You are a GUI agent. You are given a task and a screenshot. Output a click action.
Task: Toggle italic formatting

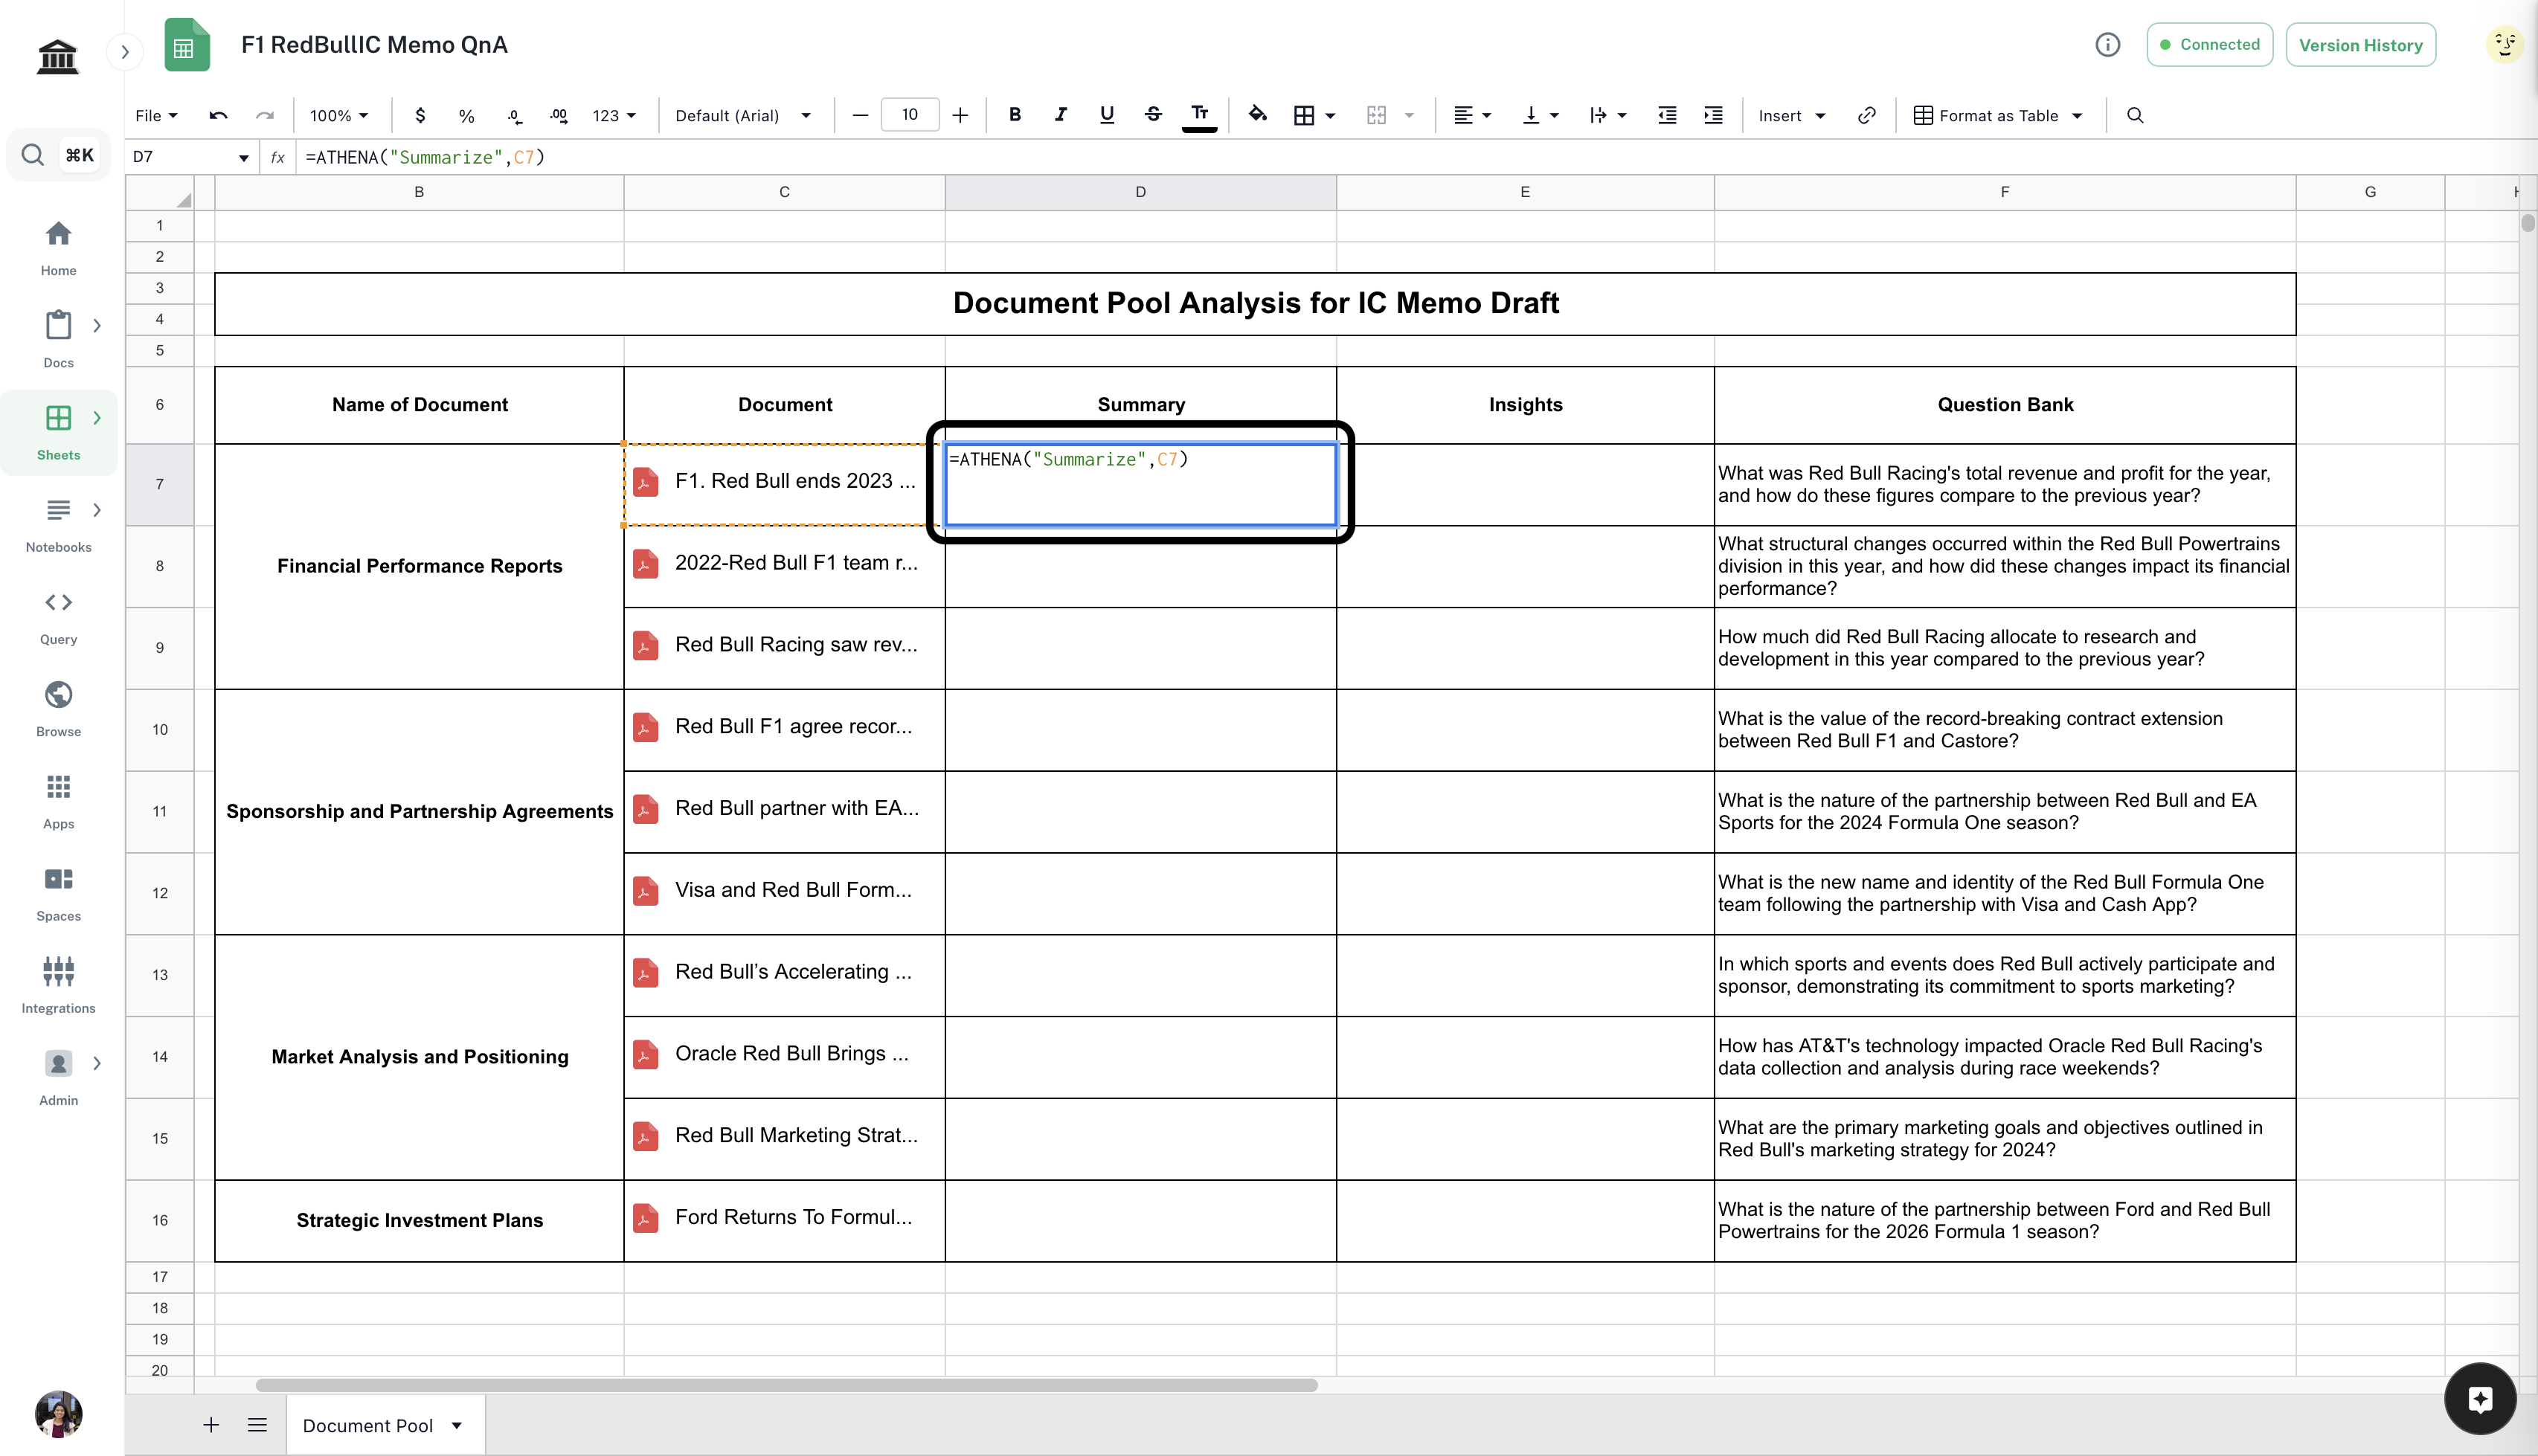[1061, 115]
